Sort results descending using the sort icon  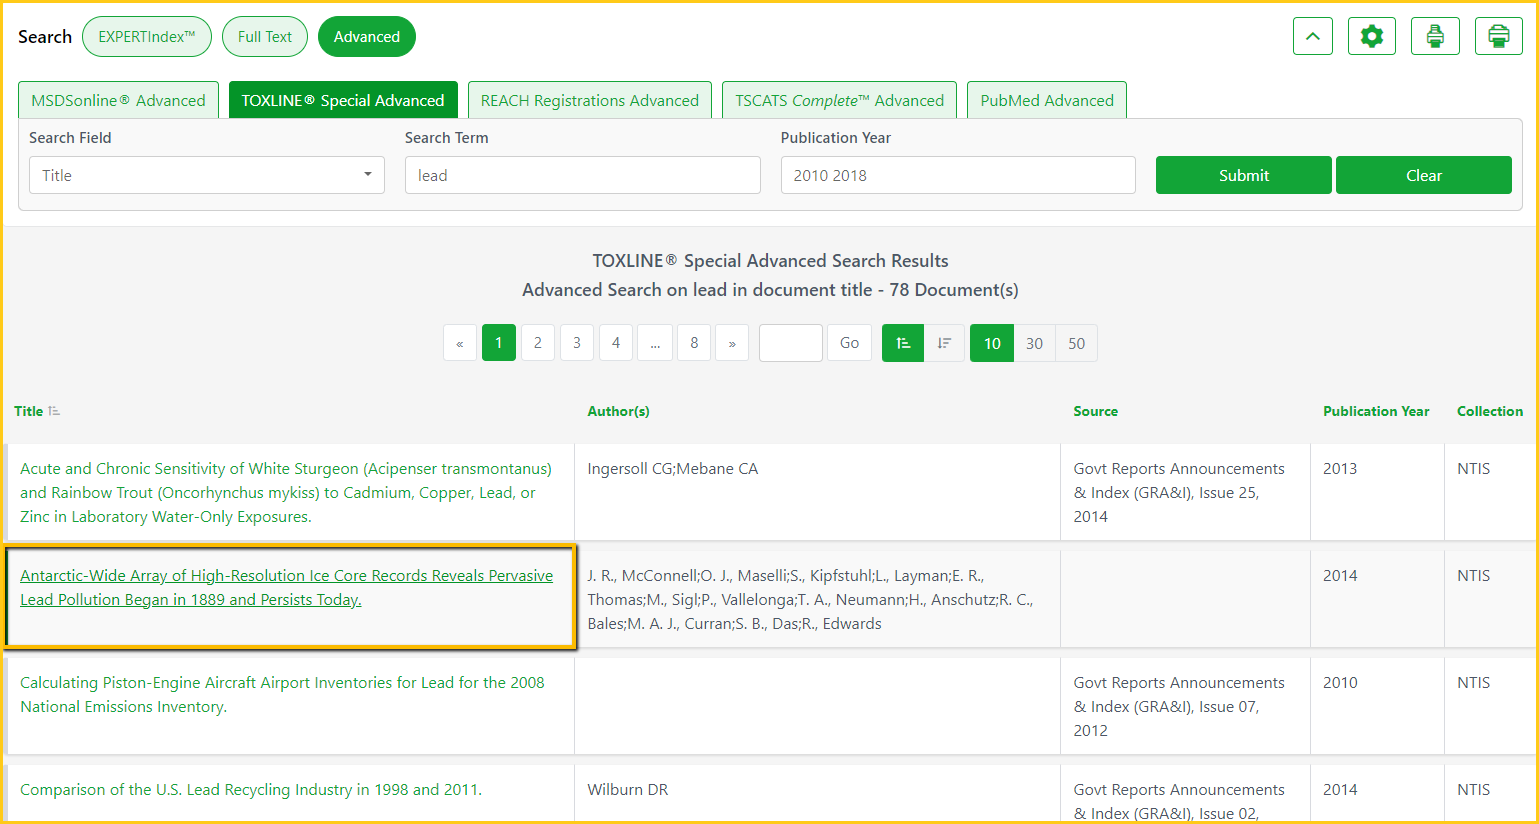pyautogui.click(x=944, y=343)
